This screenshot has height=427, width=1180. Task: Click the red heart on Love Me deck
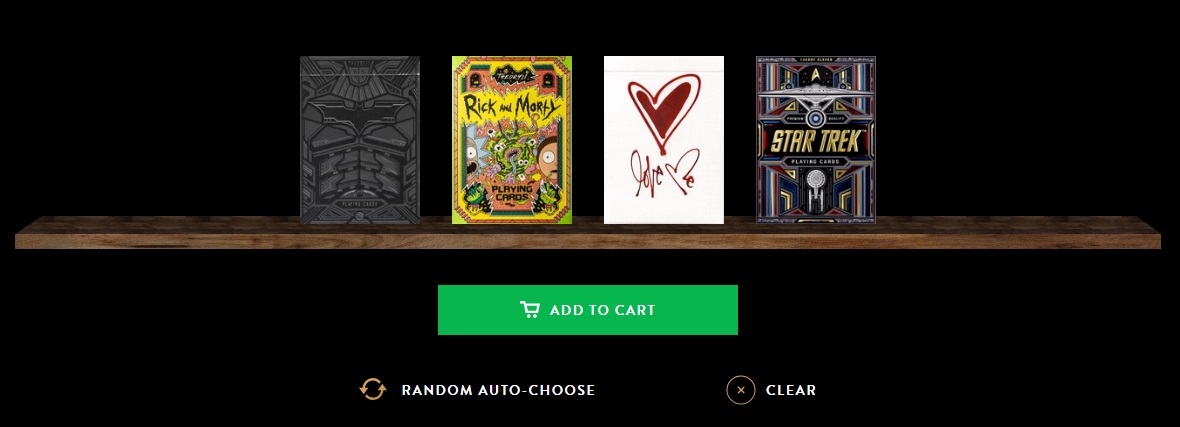[x=664, y=110]
